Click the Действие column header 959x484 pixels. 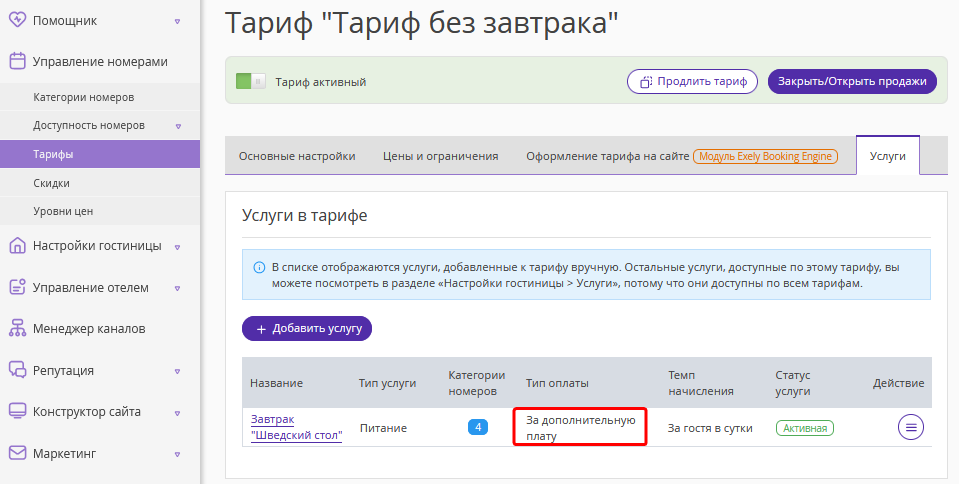[898, 383]
